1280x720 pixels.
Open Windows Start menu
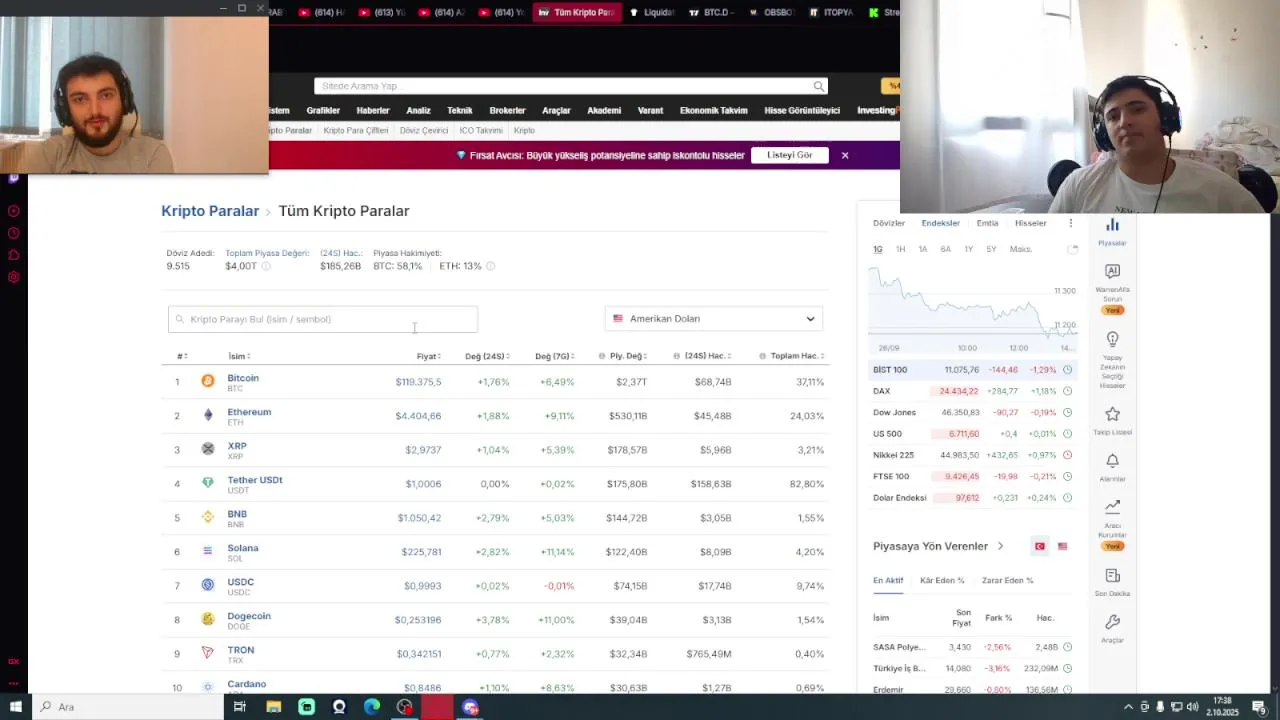pos(15,707)
